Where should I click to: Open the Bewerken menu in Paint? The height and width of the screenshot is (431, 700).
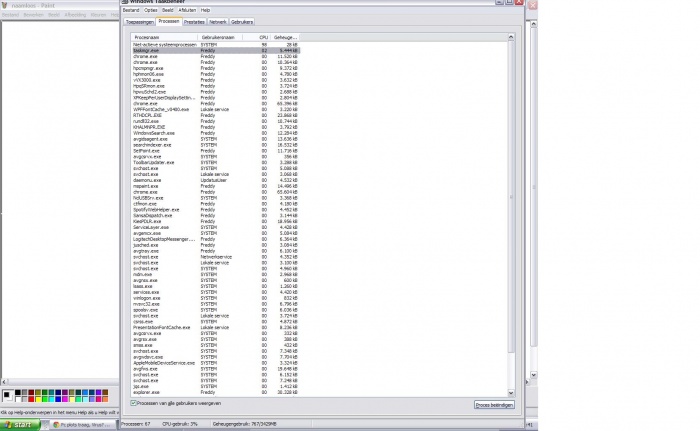click(33, 15)
